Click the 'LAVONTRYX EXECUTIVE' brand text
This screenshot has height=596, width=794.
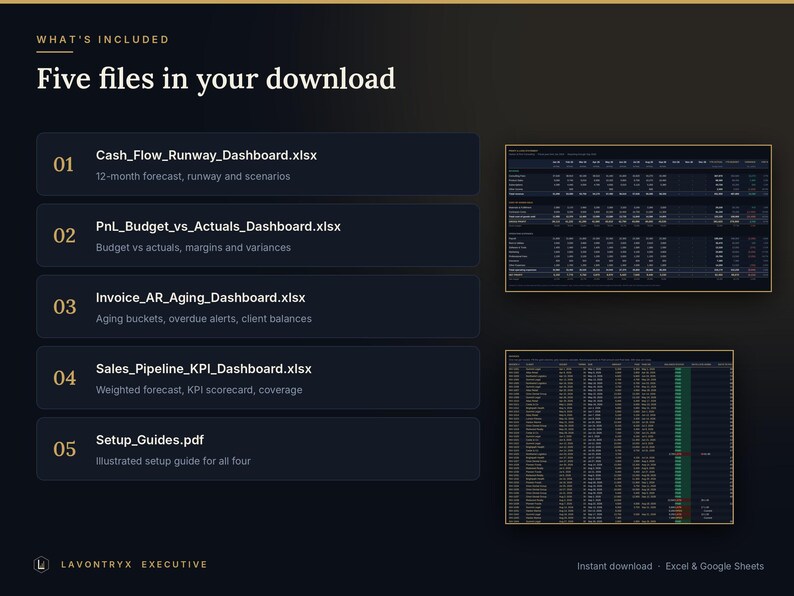pyautogui.click(x=134, y=564)
